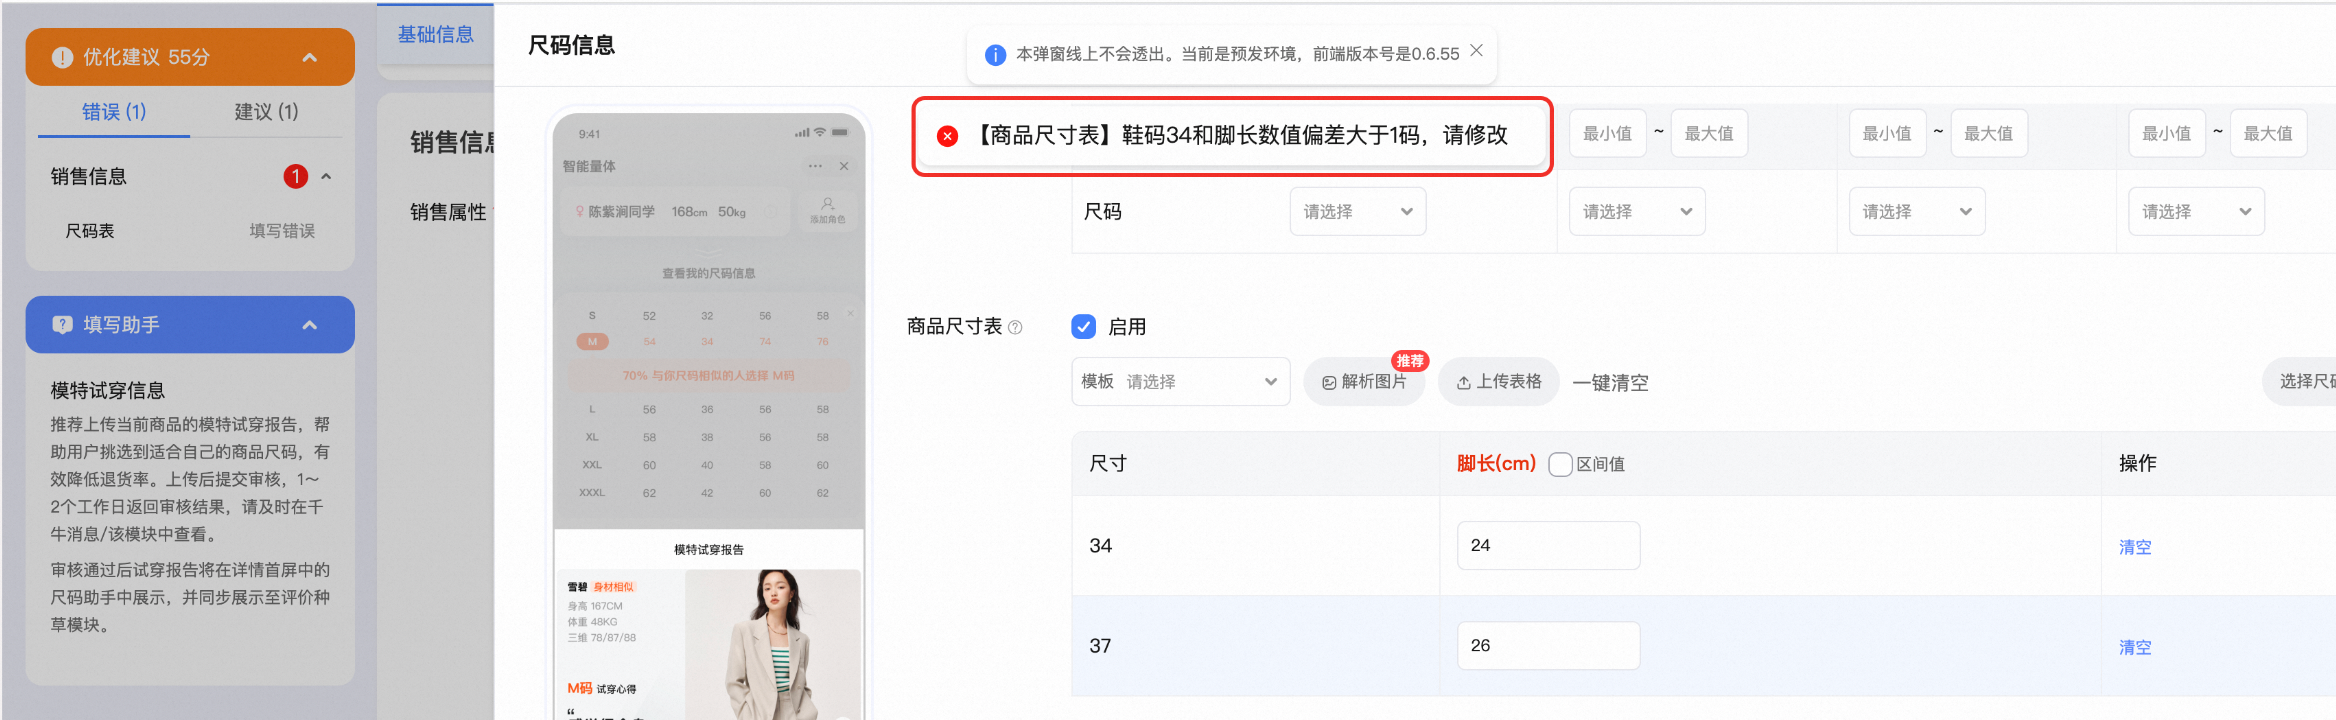Click the foot length input showing 24
Screen dimensions: 2336x720
(x=1548, y=546)
